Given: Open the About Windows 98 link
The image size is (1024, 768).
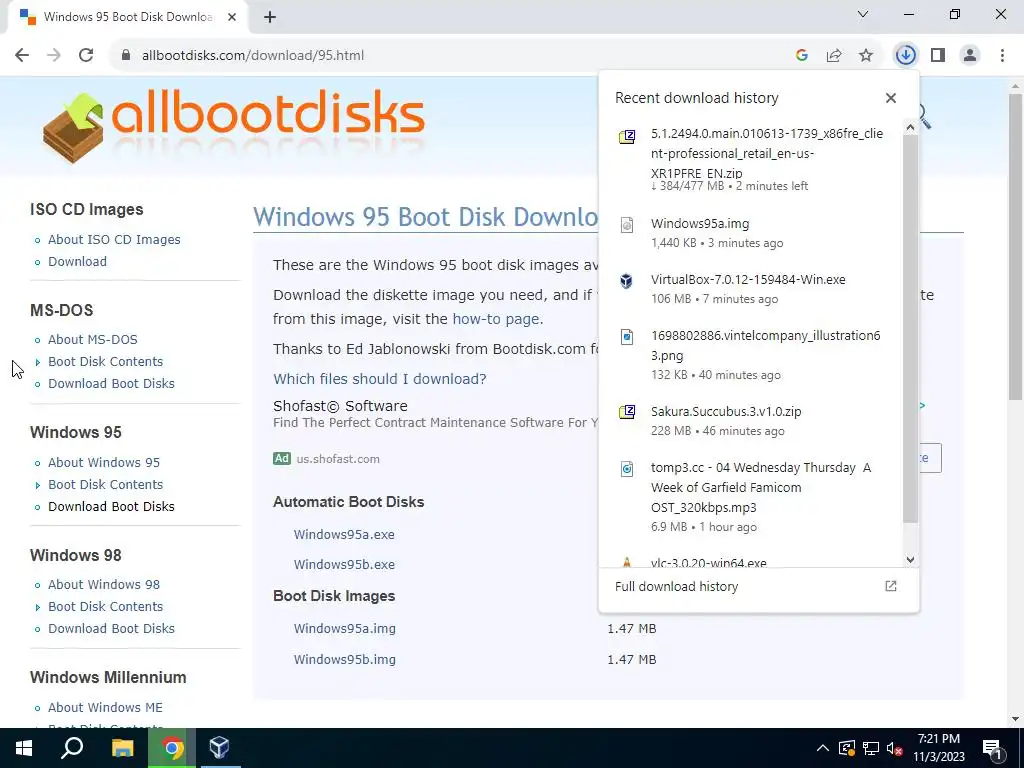Looking at the screenshot, I should click(104, 584).
